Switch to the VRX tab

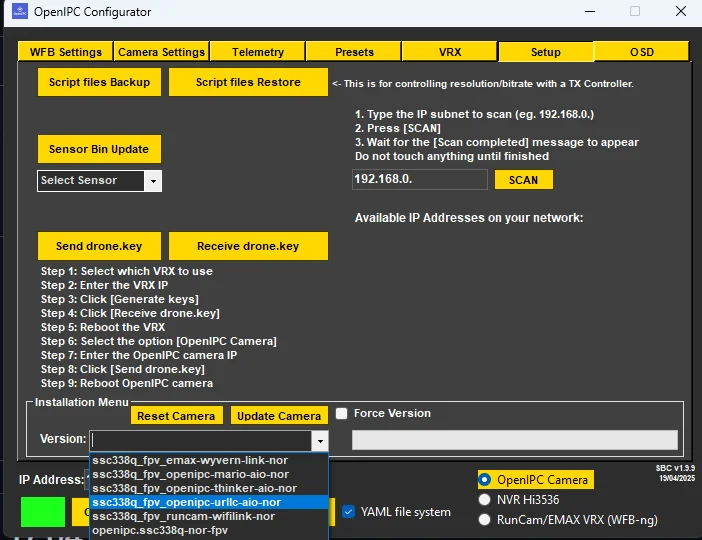pyautogui.click(x=450, y=52)
